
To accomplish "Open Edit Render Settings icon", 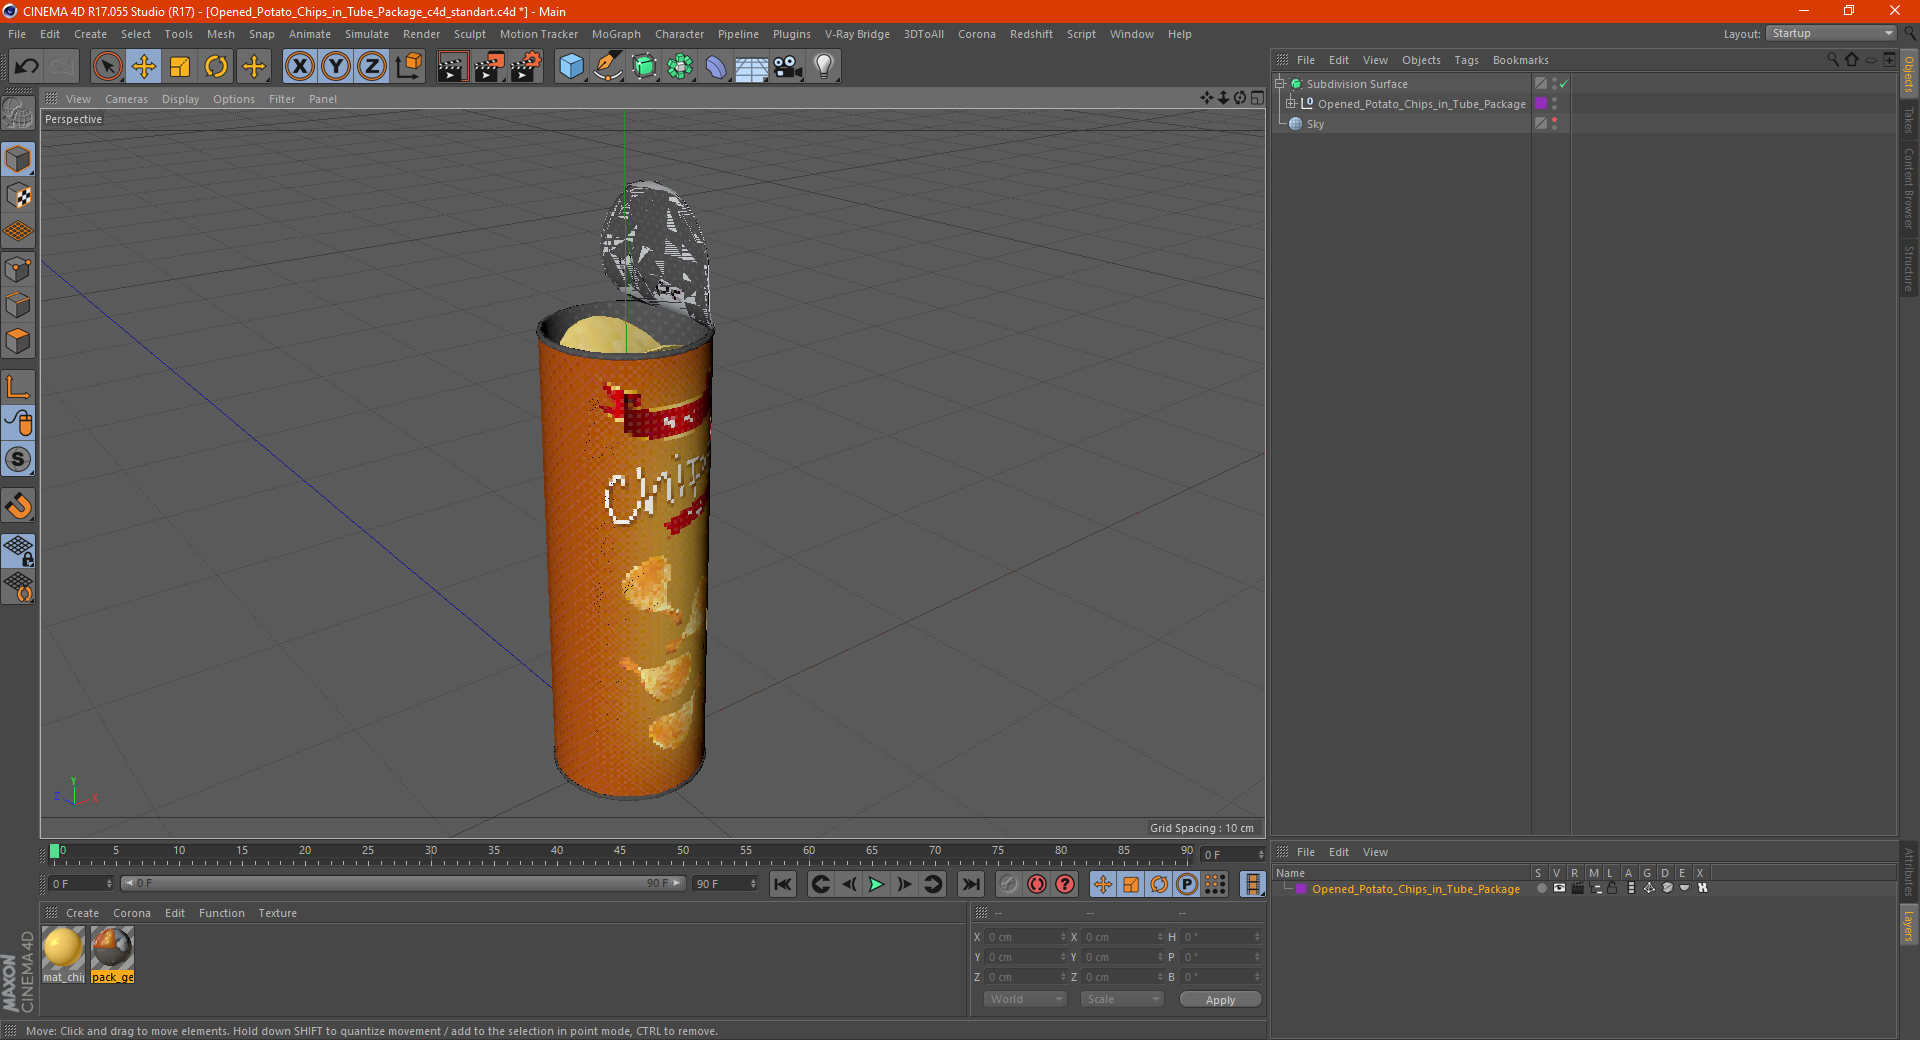I will (x=526, y=67).
